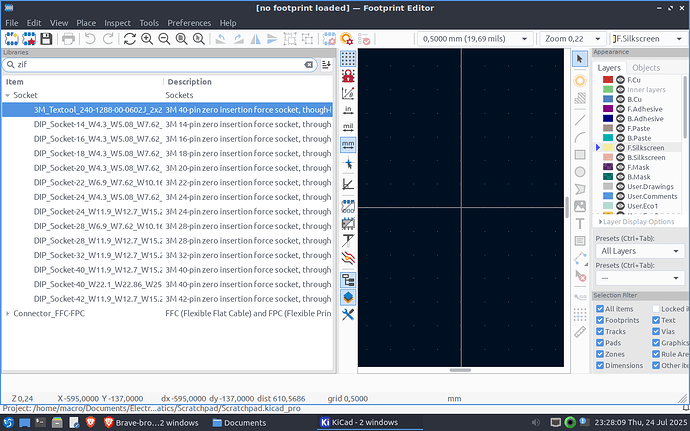Screen dimensions: 690x431
Task: Open the Zoom level dropdown
Action: [573, 39]
